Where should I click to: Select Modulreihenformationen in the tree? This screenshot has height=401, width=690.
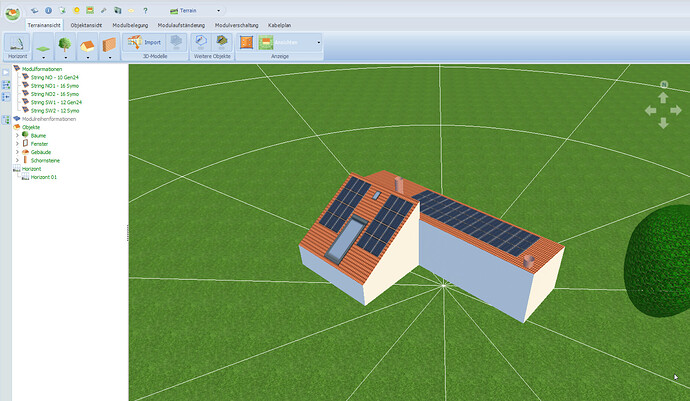pyautogui.click(x=49, y=119)
